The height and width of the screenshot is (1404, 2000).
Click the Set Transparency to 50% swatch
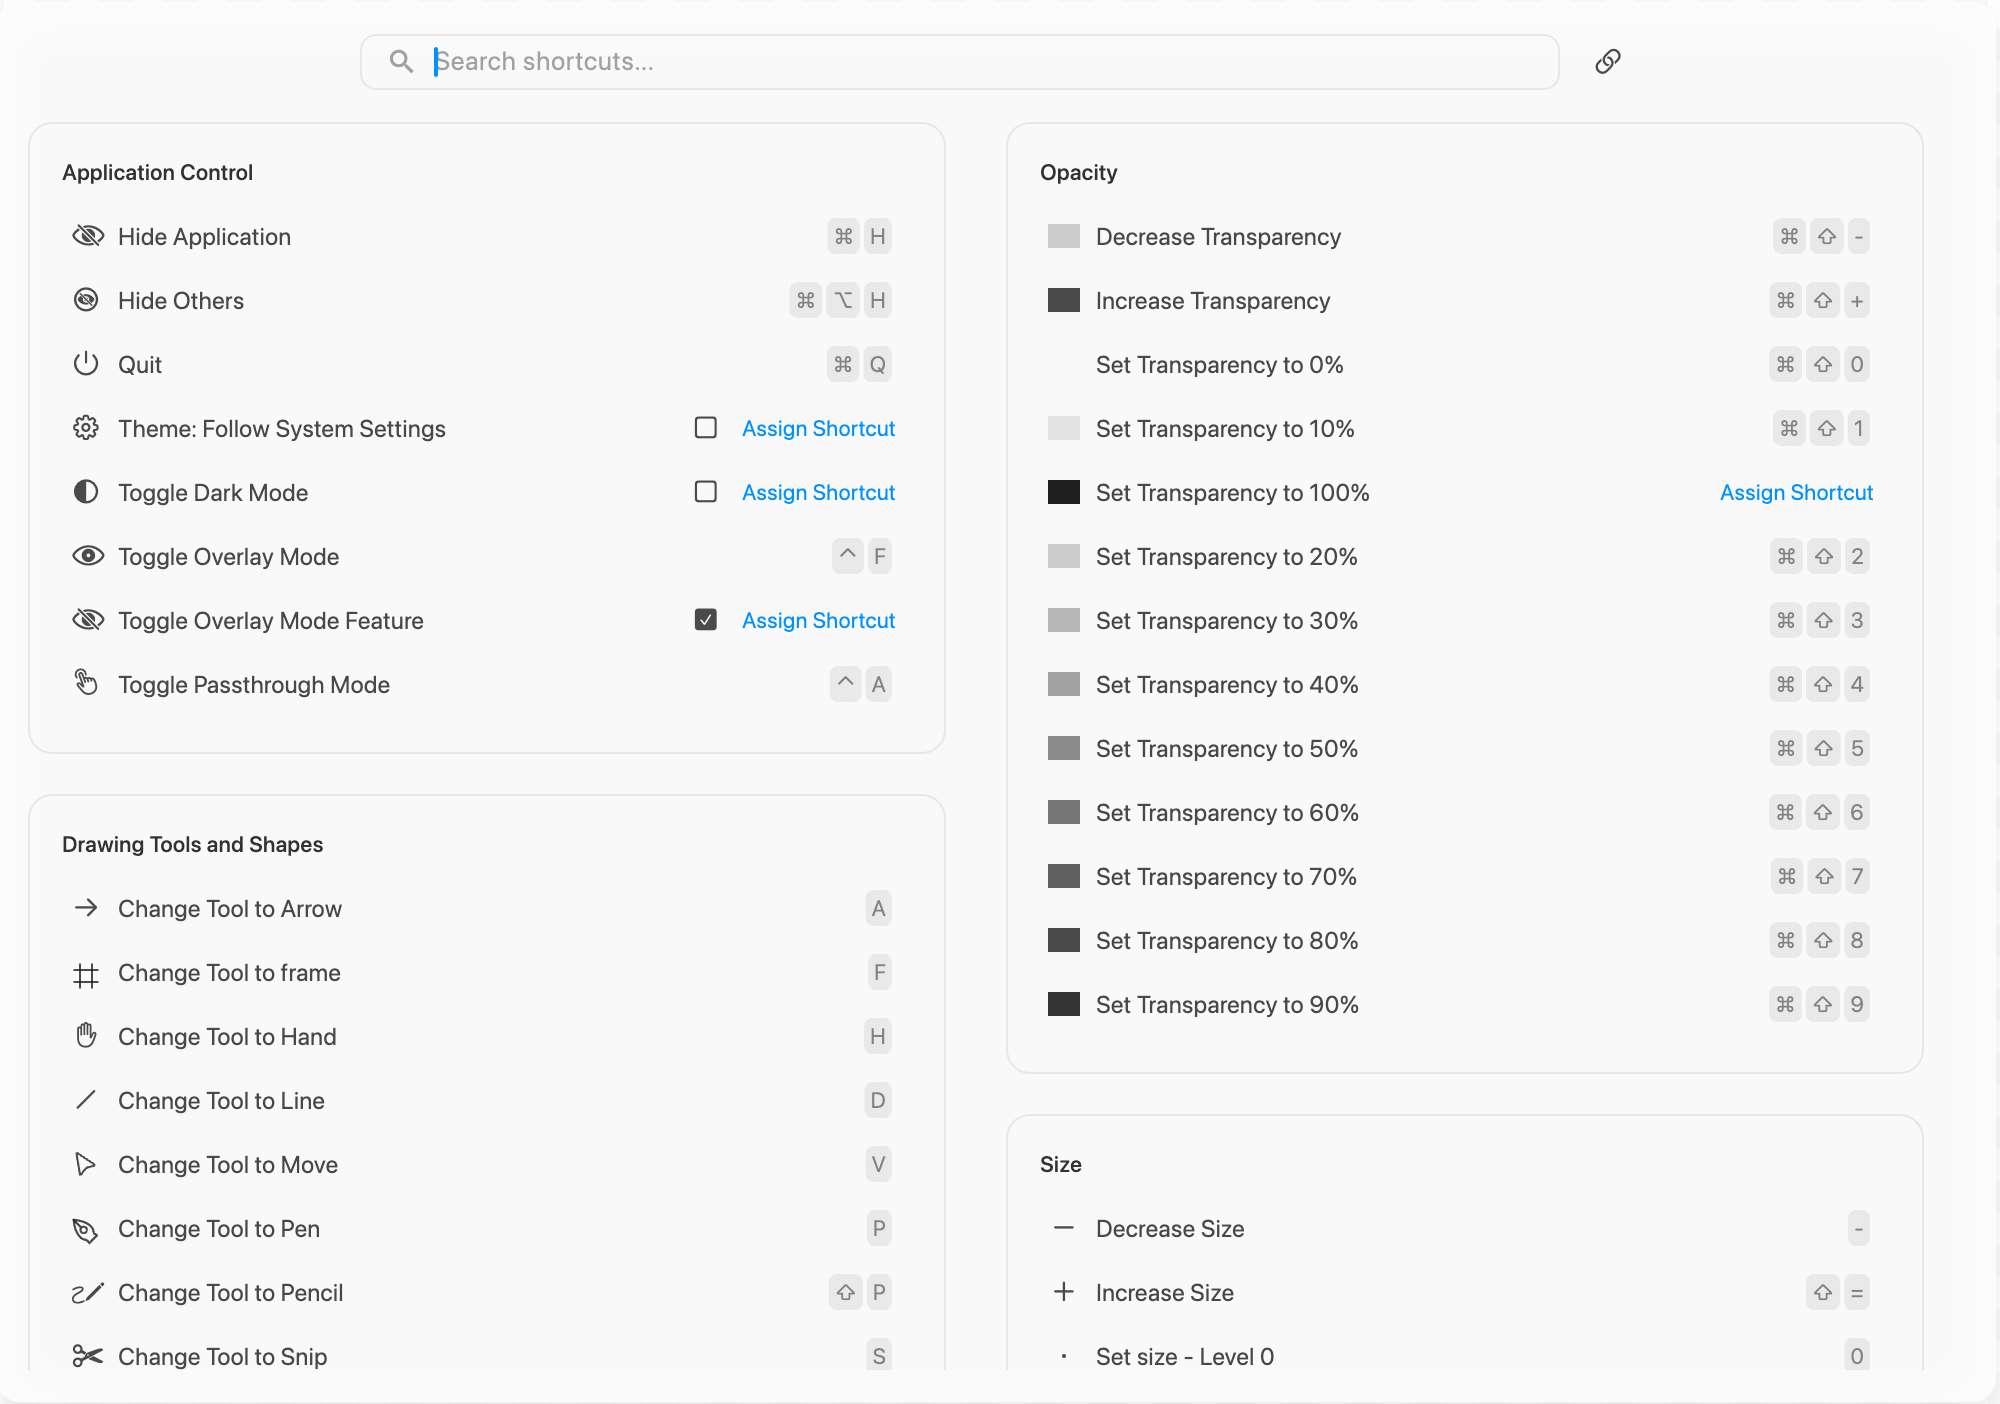coord(1064,748)
